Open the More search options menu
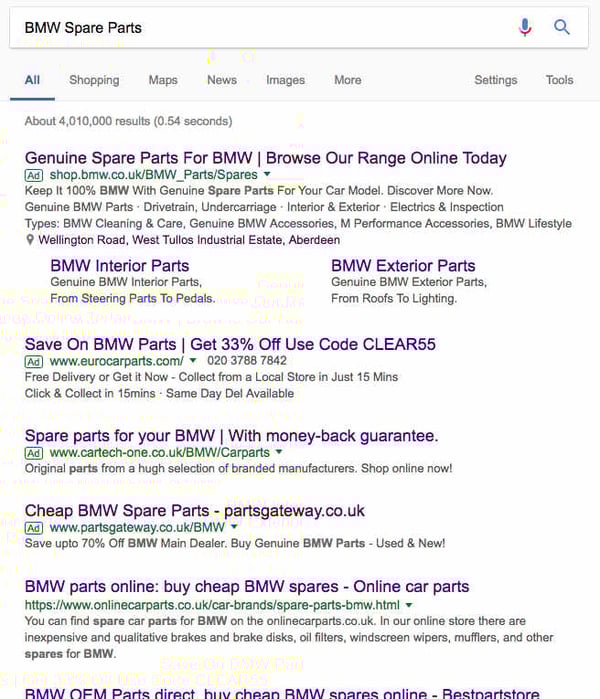Viewport: 600px width, 699px height. click(x=348, y=80)
